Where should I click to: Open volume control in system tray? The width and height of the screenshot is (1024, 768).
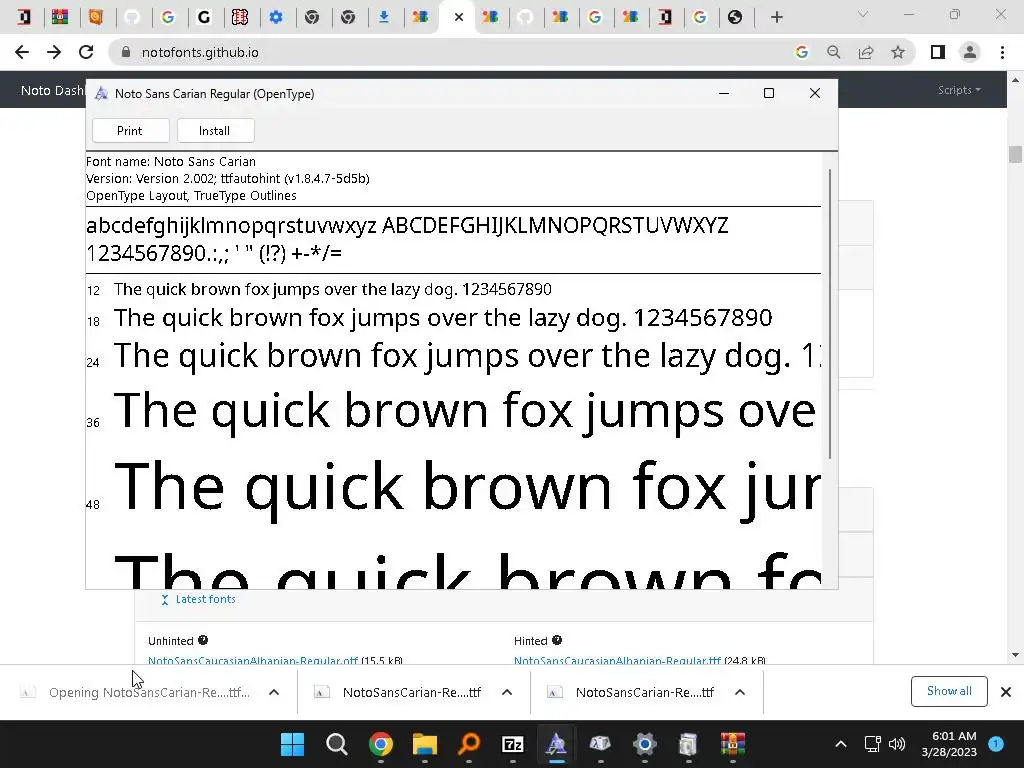point(897,744)
